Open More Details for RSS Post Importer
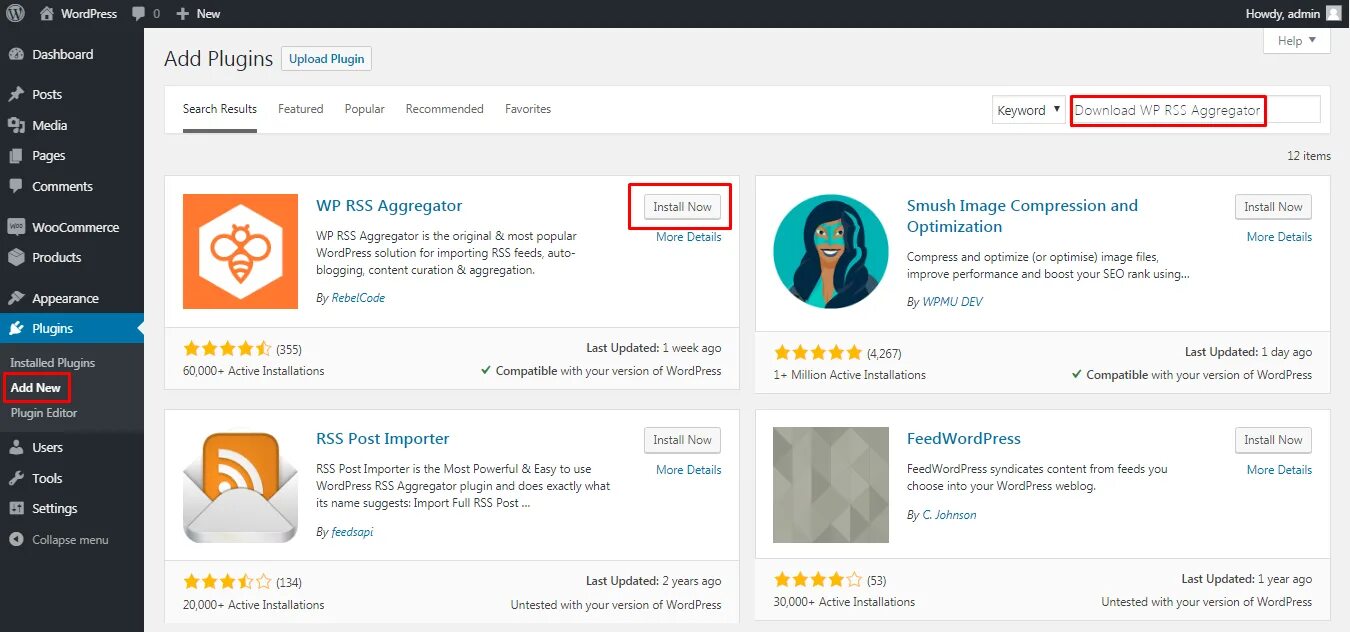This screenshot has width=1350, height=632. (689, 470)
